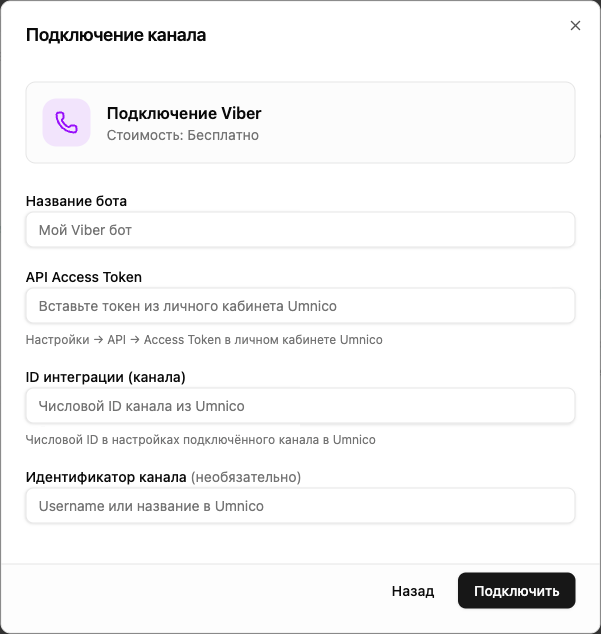Click the 'API Access Token' label
The image size is (601, 634).
point(84,277)
